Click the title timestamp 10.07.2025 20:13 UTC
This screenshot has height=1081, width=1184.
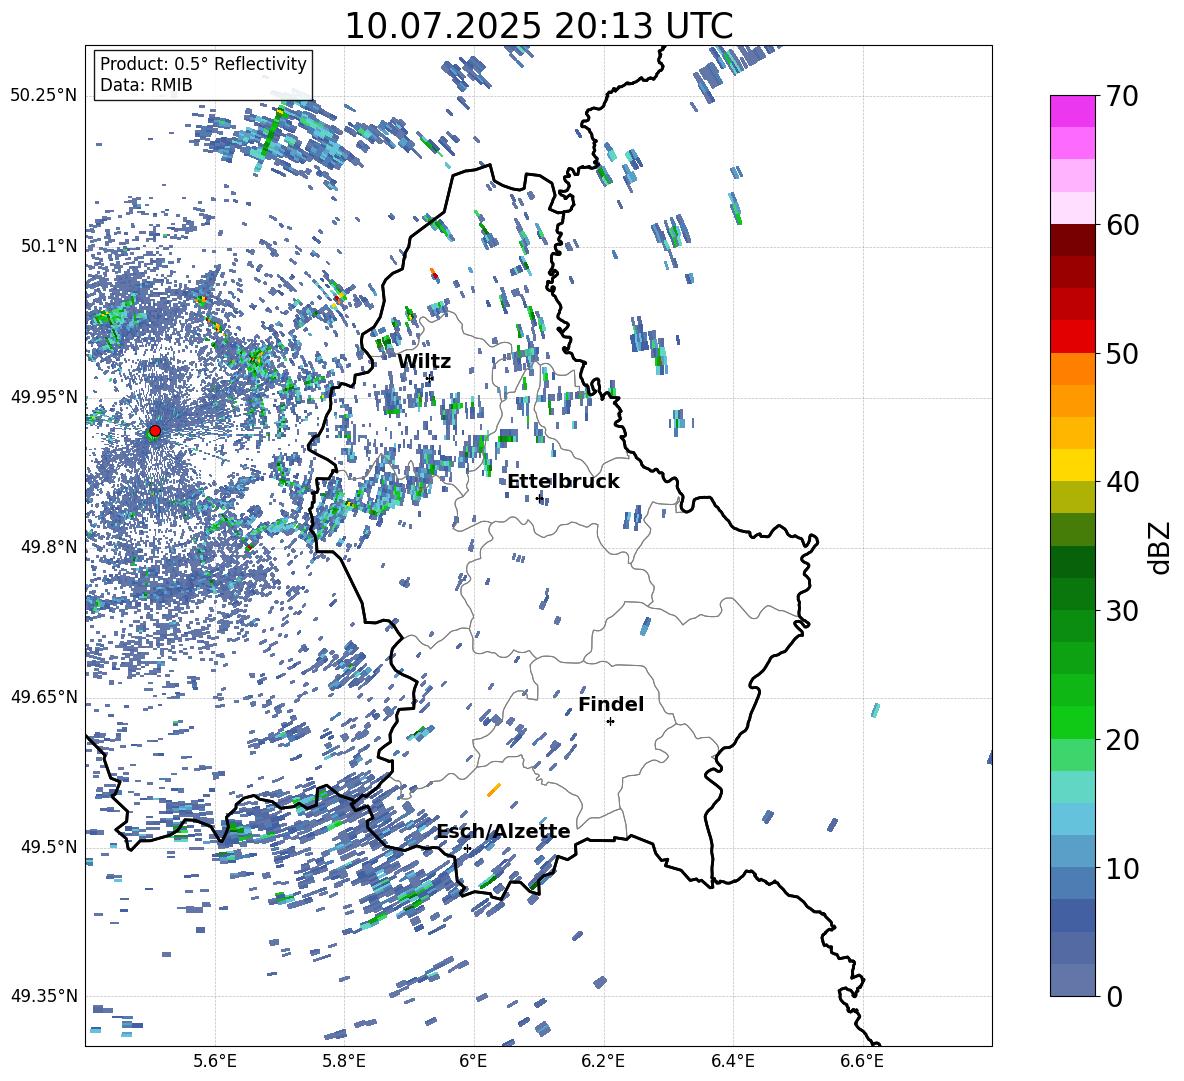[x=538, y=26]
